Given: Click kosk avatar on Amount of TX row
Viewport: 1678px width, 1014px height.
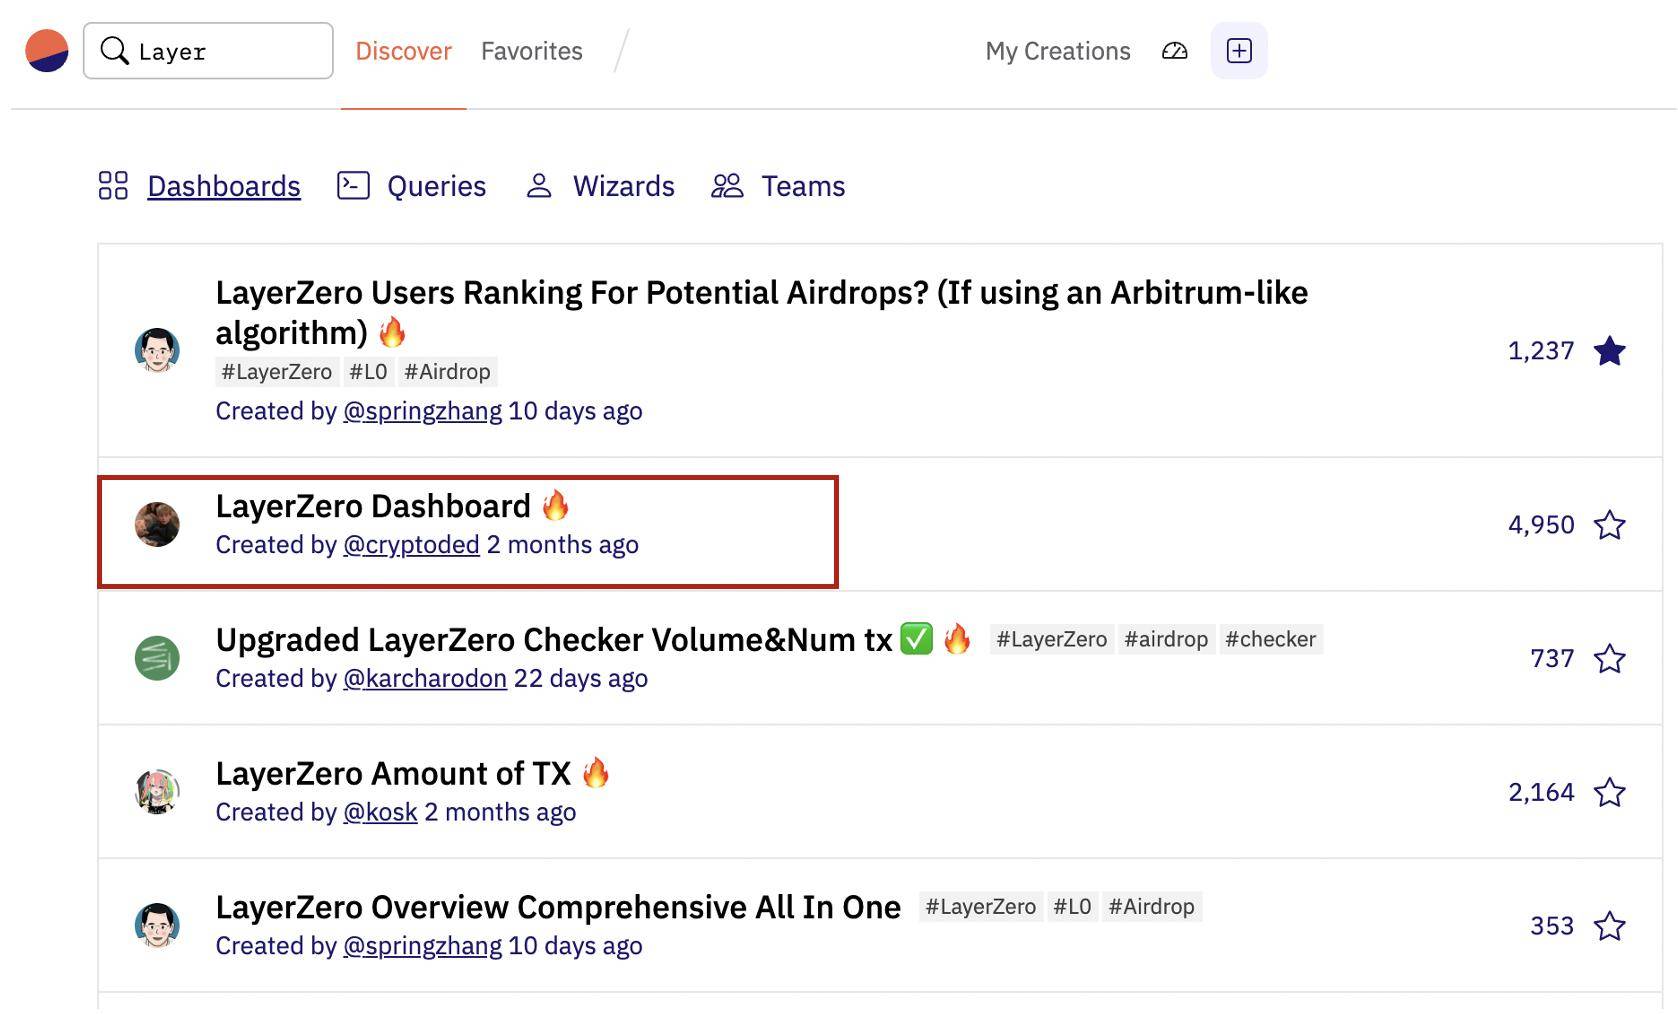Looking at the screenshot, I should [x=157, y=792].
